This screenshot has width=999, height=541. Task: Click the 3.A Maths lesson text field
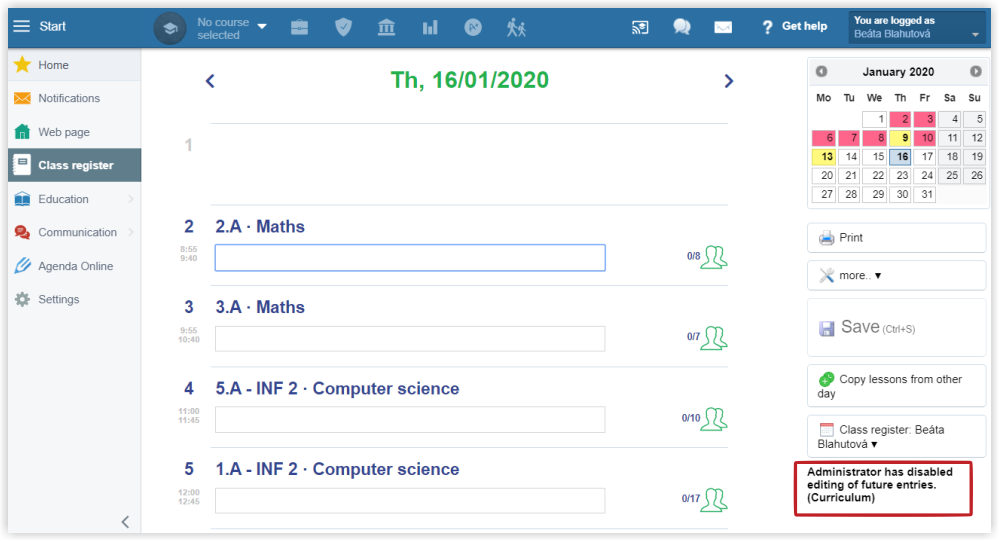tap(410, 338)
